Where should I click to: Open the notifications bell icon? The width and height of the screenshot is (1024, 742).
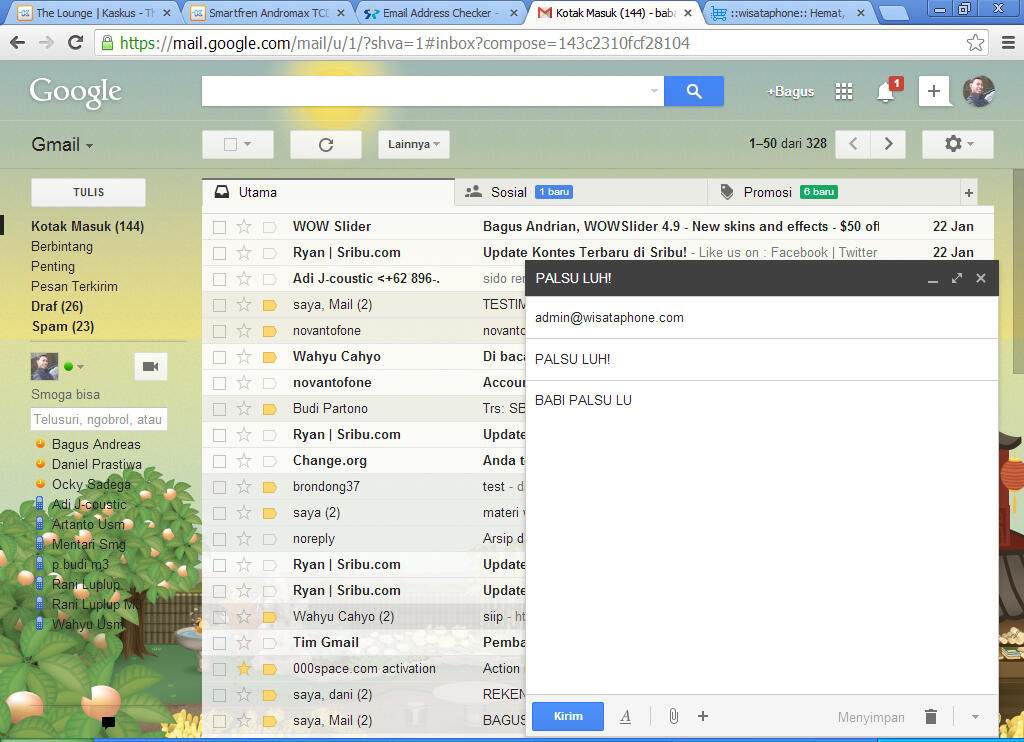pyautogui.click(x=885, y=92)
